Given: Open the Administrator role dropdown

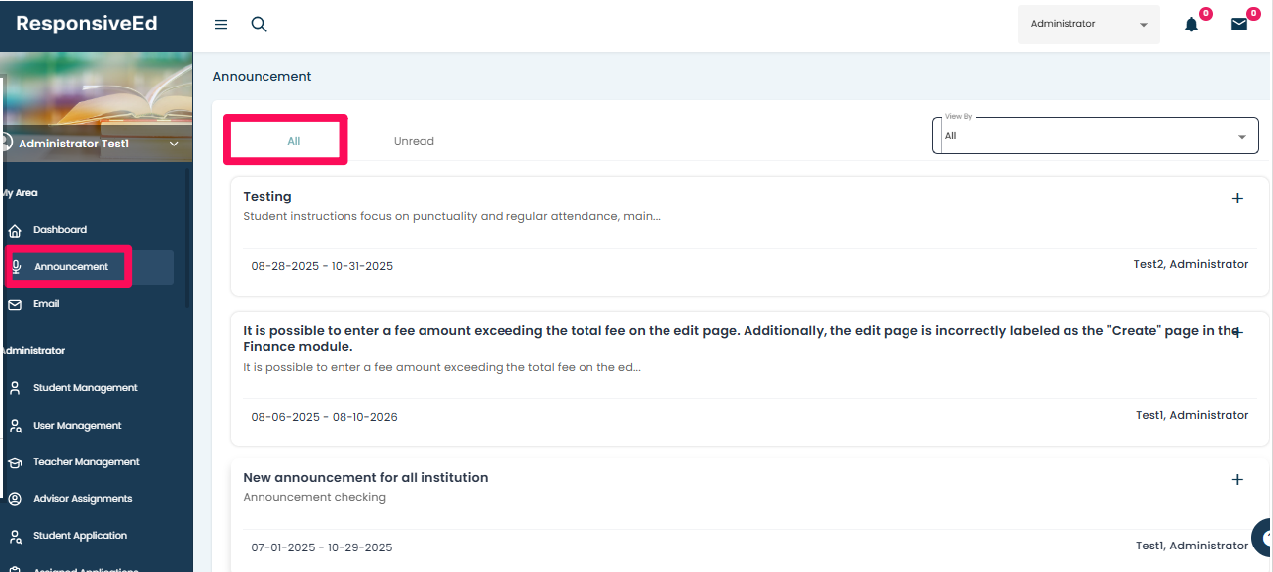Looking at the screenshot, I should (x=1088, y=25).
